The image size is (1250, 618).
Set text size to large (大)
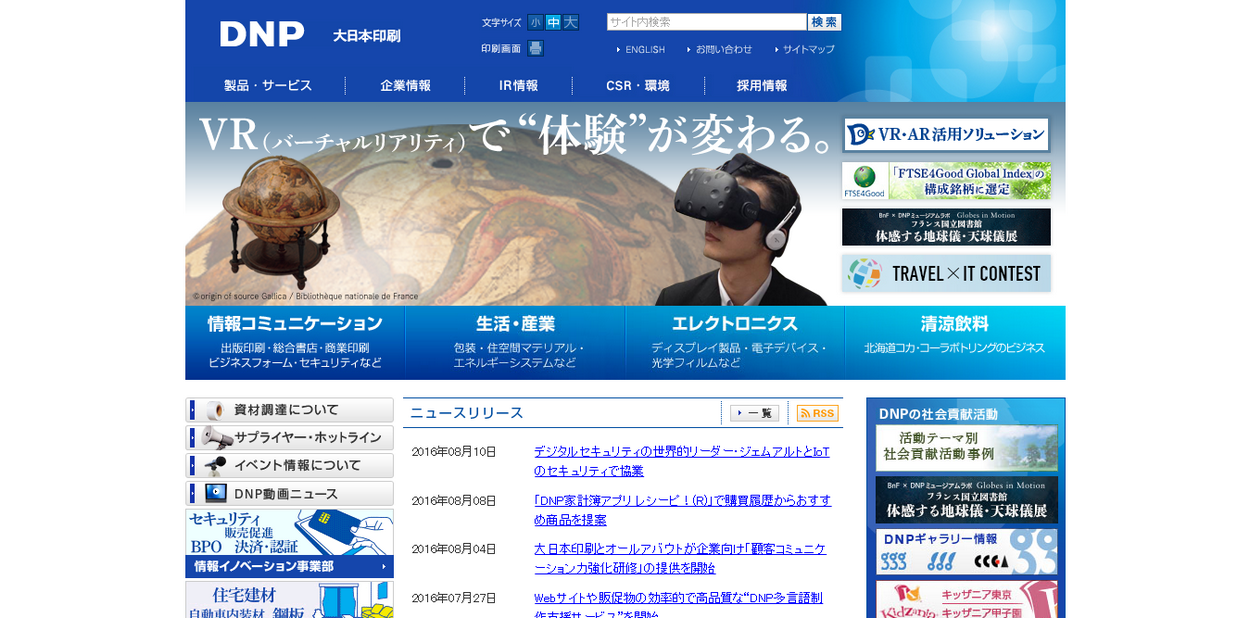tap(570, 22)
